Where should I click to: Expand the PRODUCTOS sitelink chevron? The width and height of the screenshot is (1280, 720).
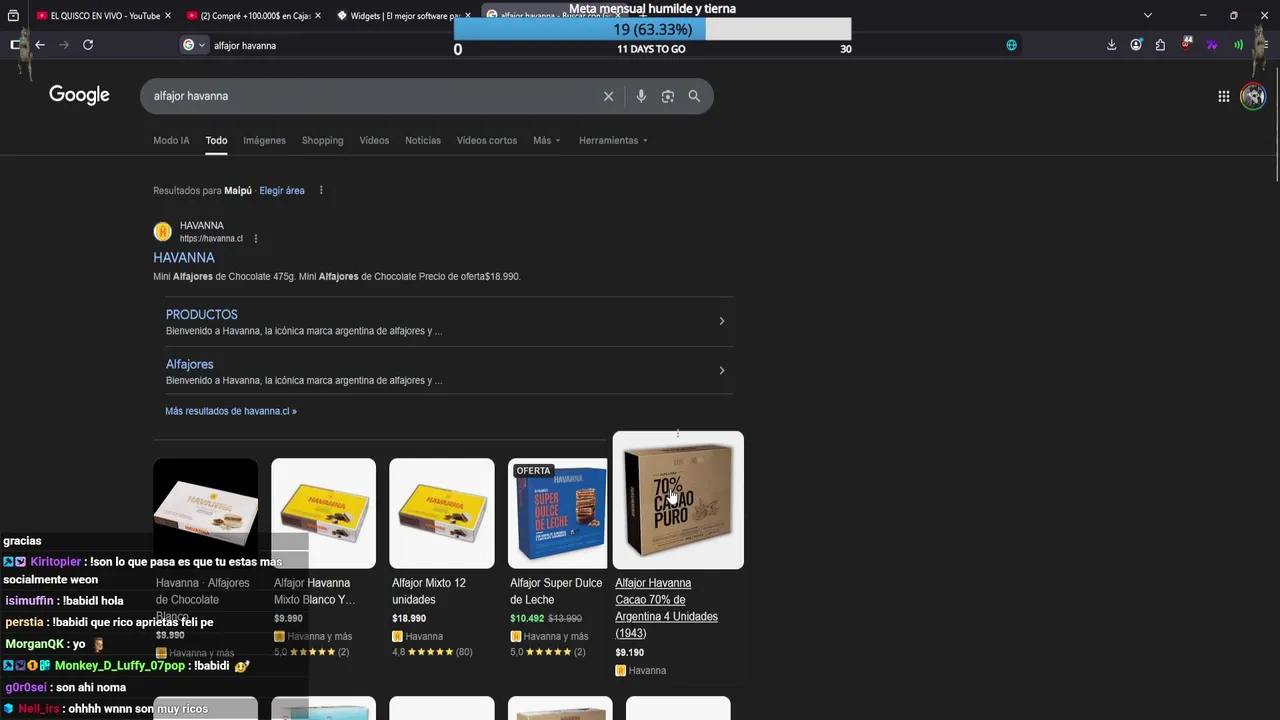point(721,321)
